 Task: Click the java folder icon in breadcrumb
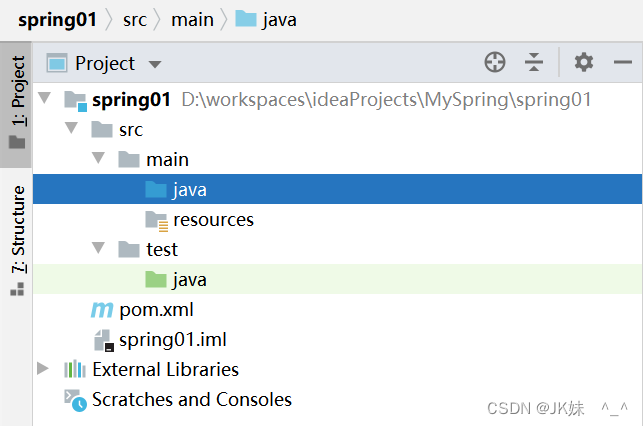(246, 19)
